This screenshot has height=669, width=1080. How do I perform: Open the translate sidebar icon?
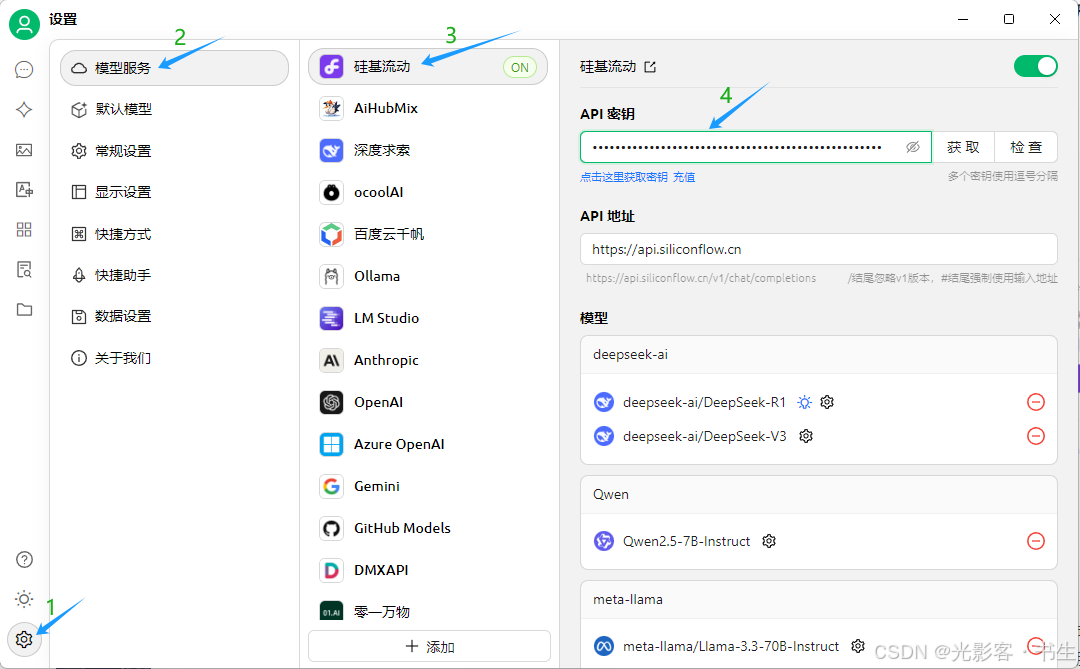coord(24,189)
